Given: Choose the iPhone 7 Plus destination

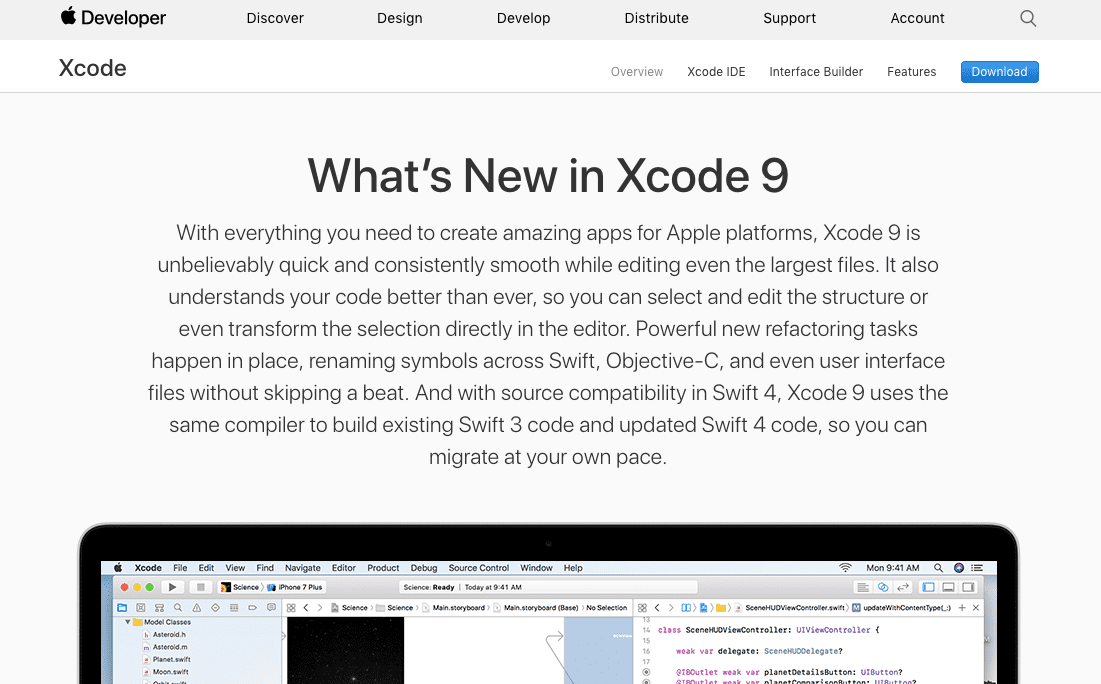Looking at the screenshot, I should click(295, 587).
